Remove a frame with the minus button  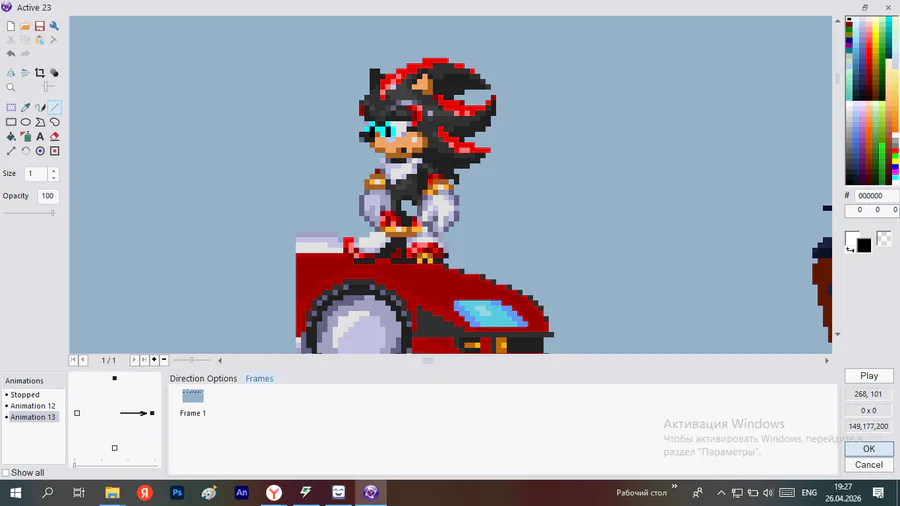164,360
